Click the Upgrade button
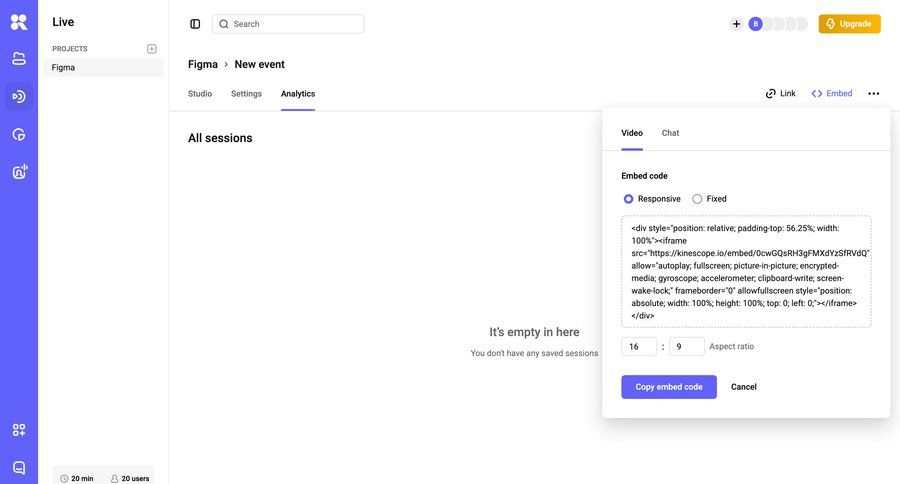The height and width of the screenshot is (484, 900). click(849, 24)
